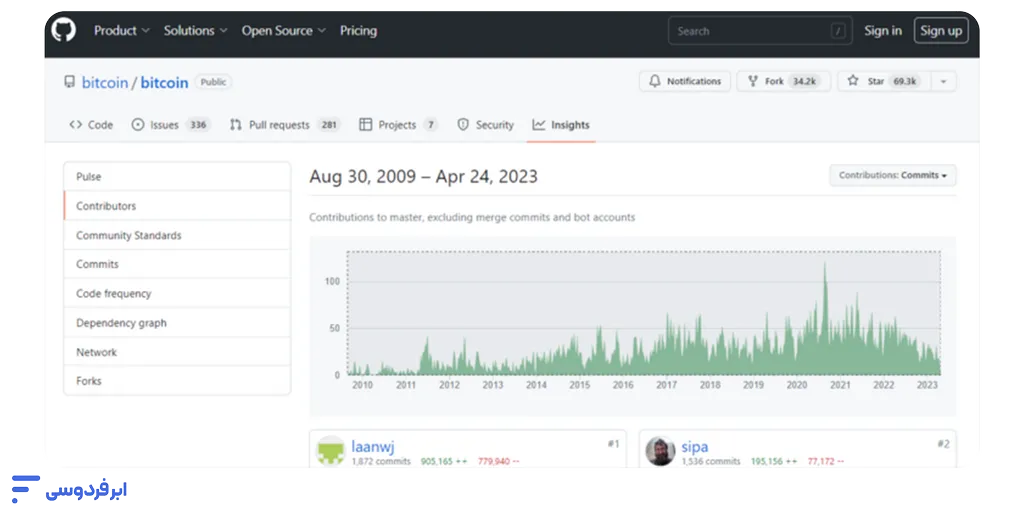Click the Public visibility badge
This screenshot has width=1024, height=515.
[x=213, y=82]
